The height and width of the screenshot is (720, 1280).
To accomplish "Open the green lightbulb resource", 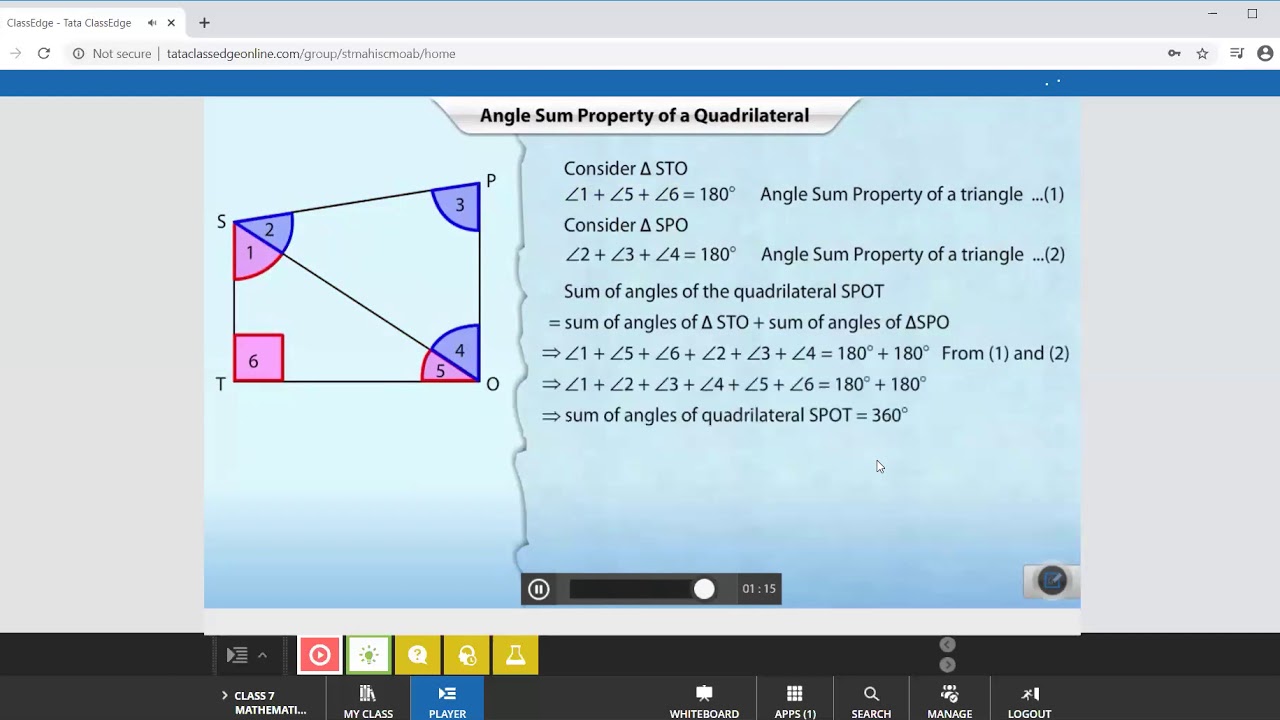I will point(368,655).
